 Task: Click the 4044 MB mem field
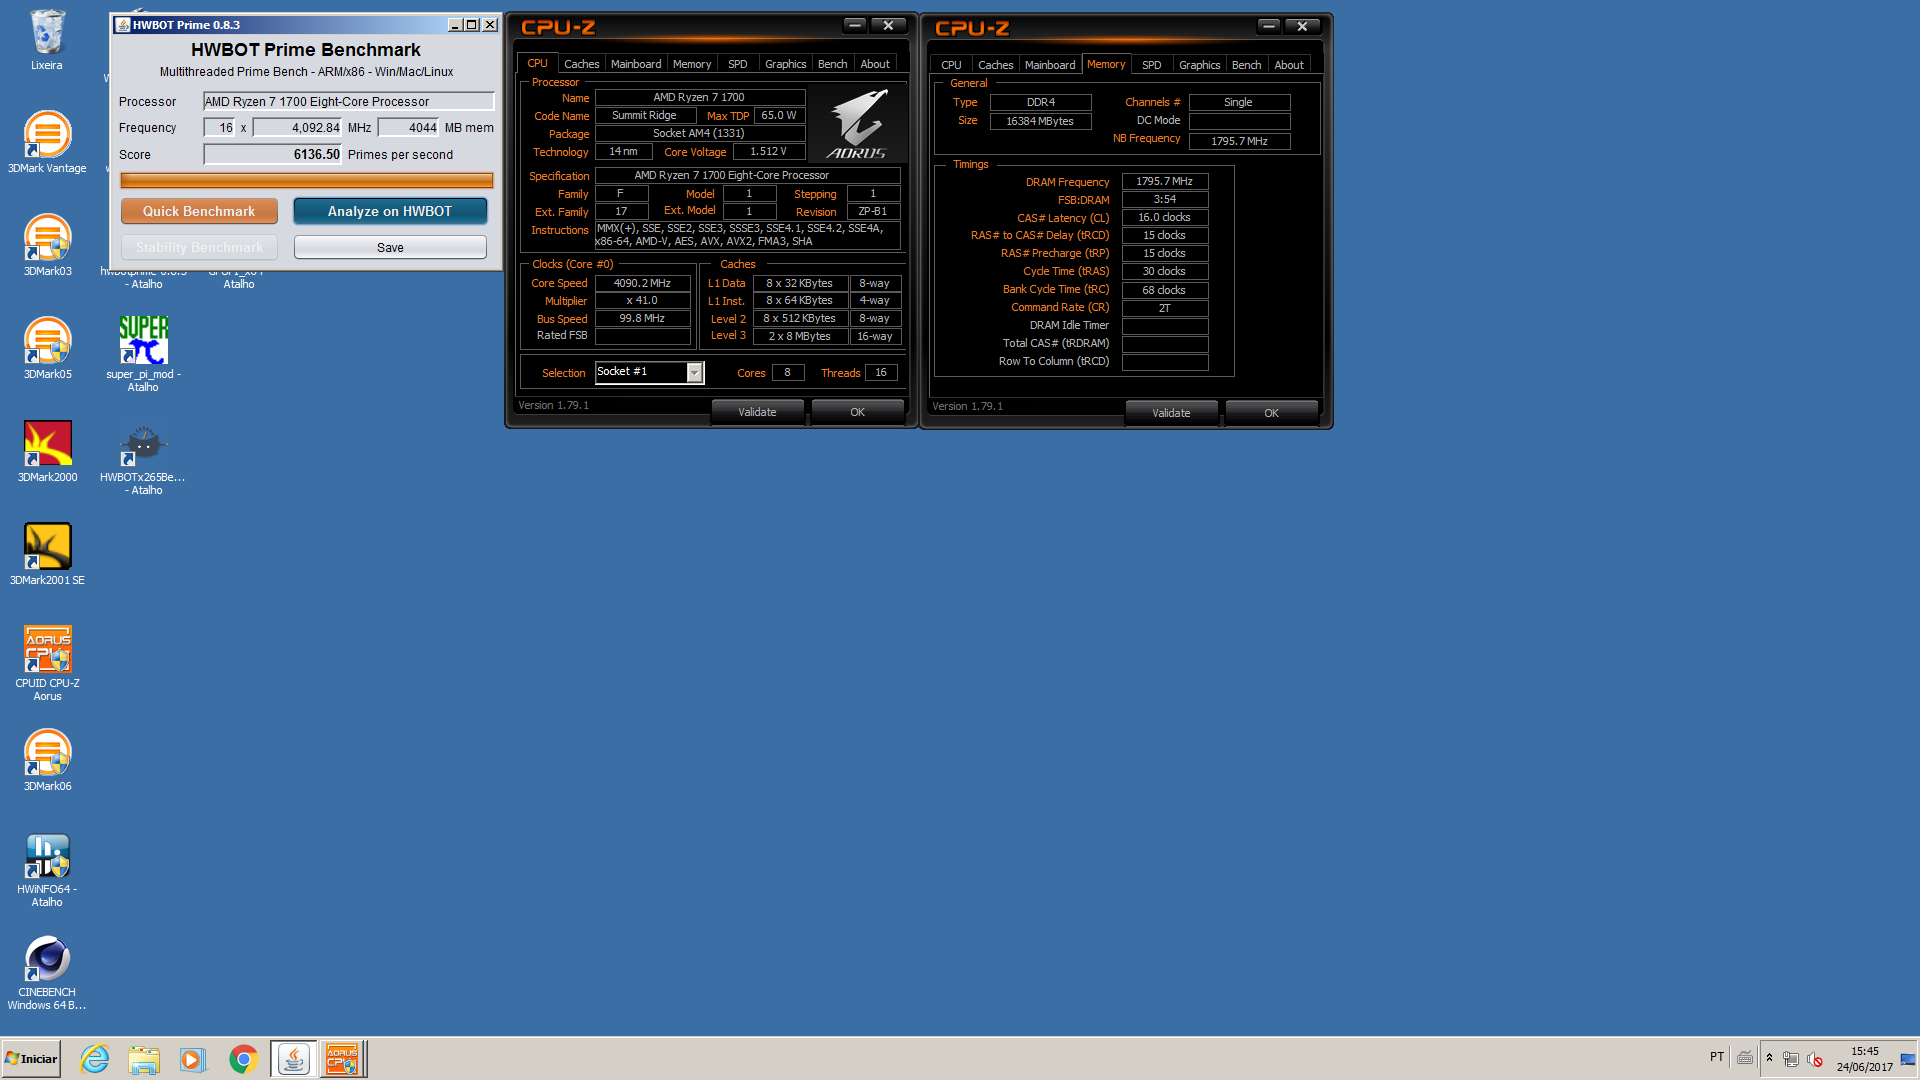click(409, 127)
